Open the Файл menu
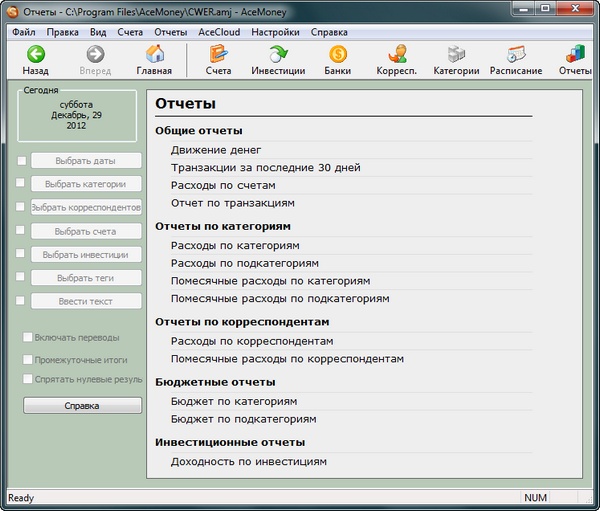The width and height of the screenshot is (600, 511). pos(24,31)
